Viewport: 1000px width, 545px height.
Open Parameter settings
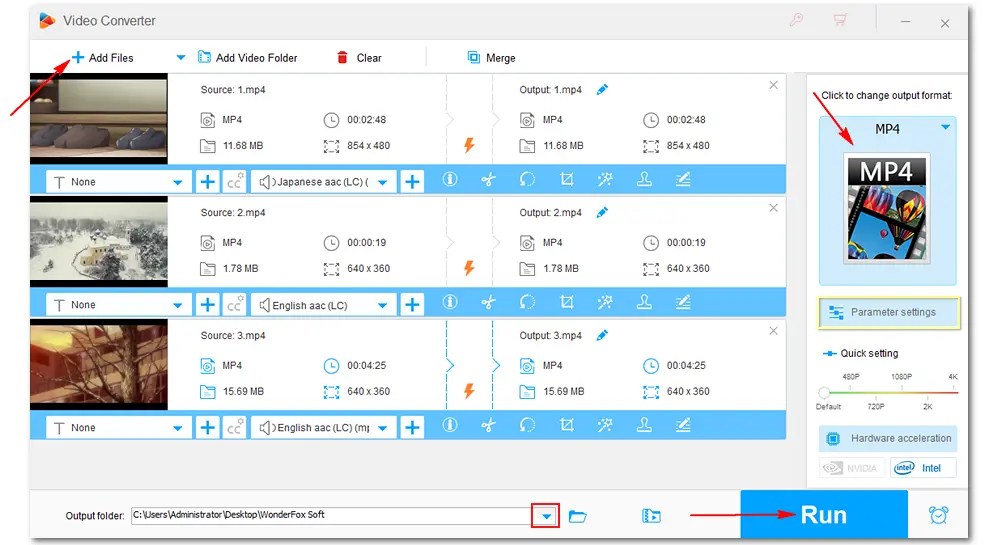[888, 312]
